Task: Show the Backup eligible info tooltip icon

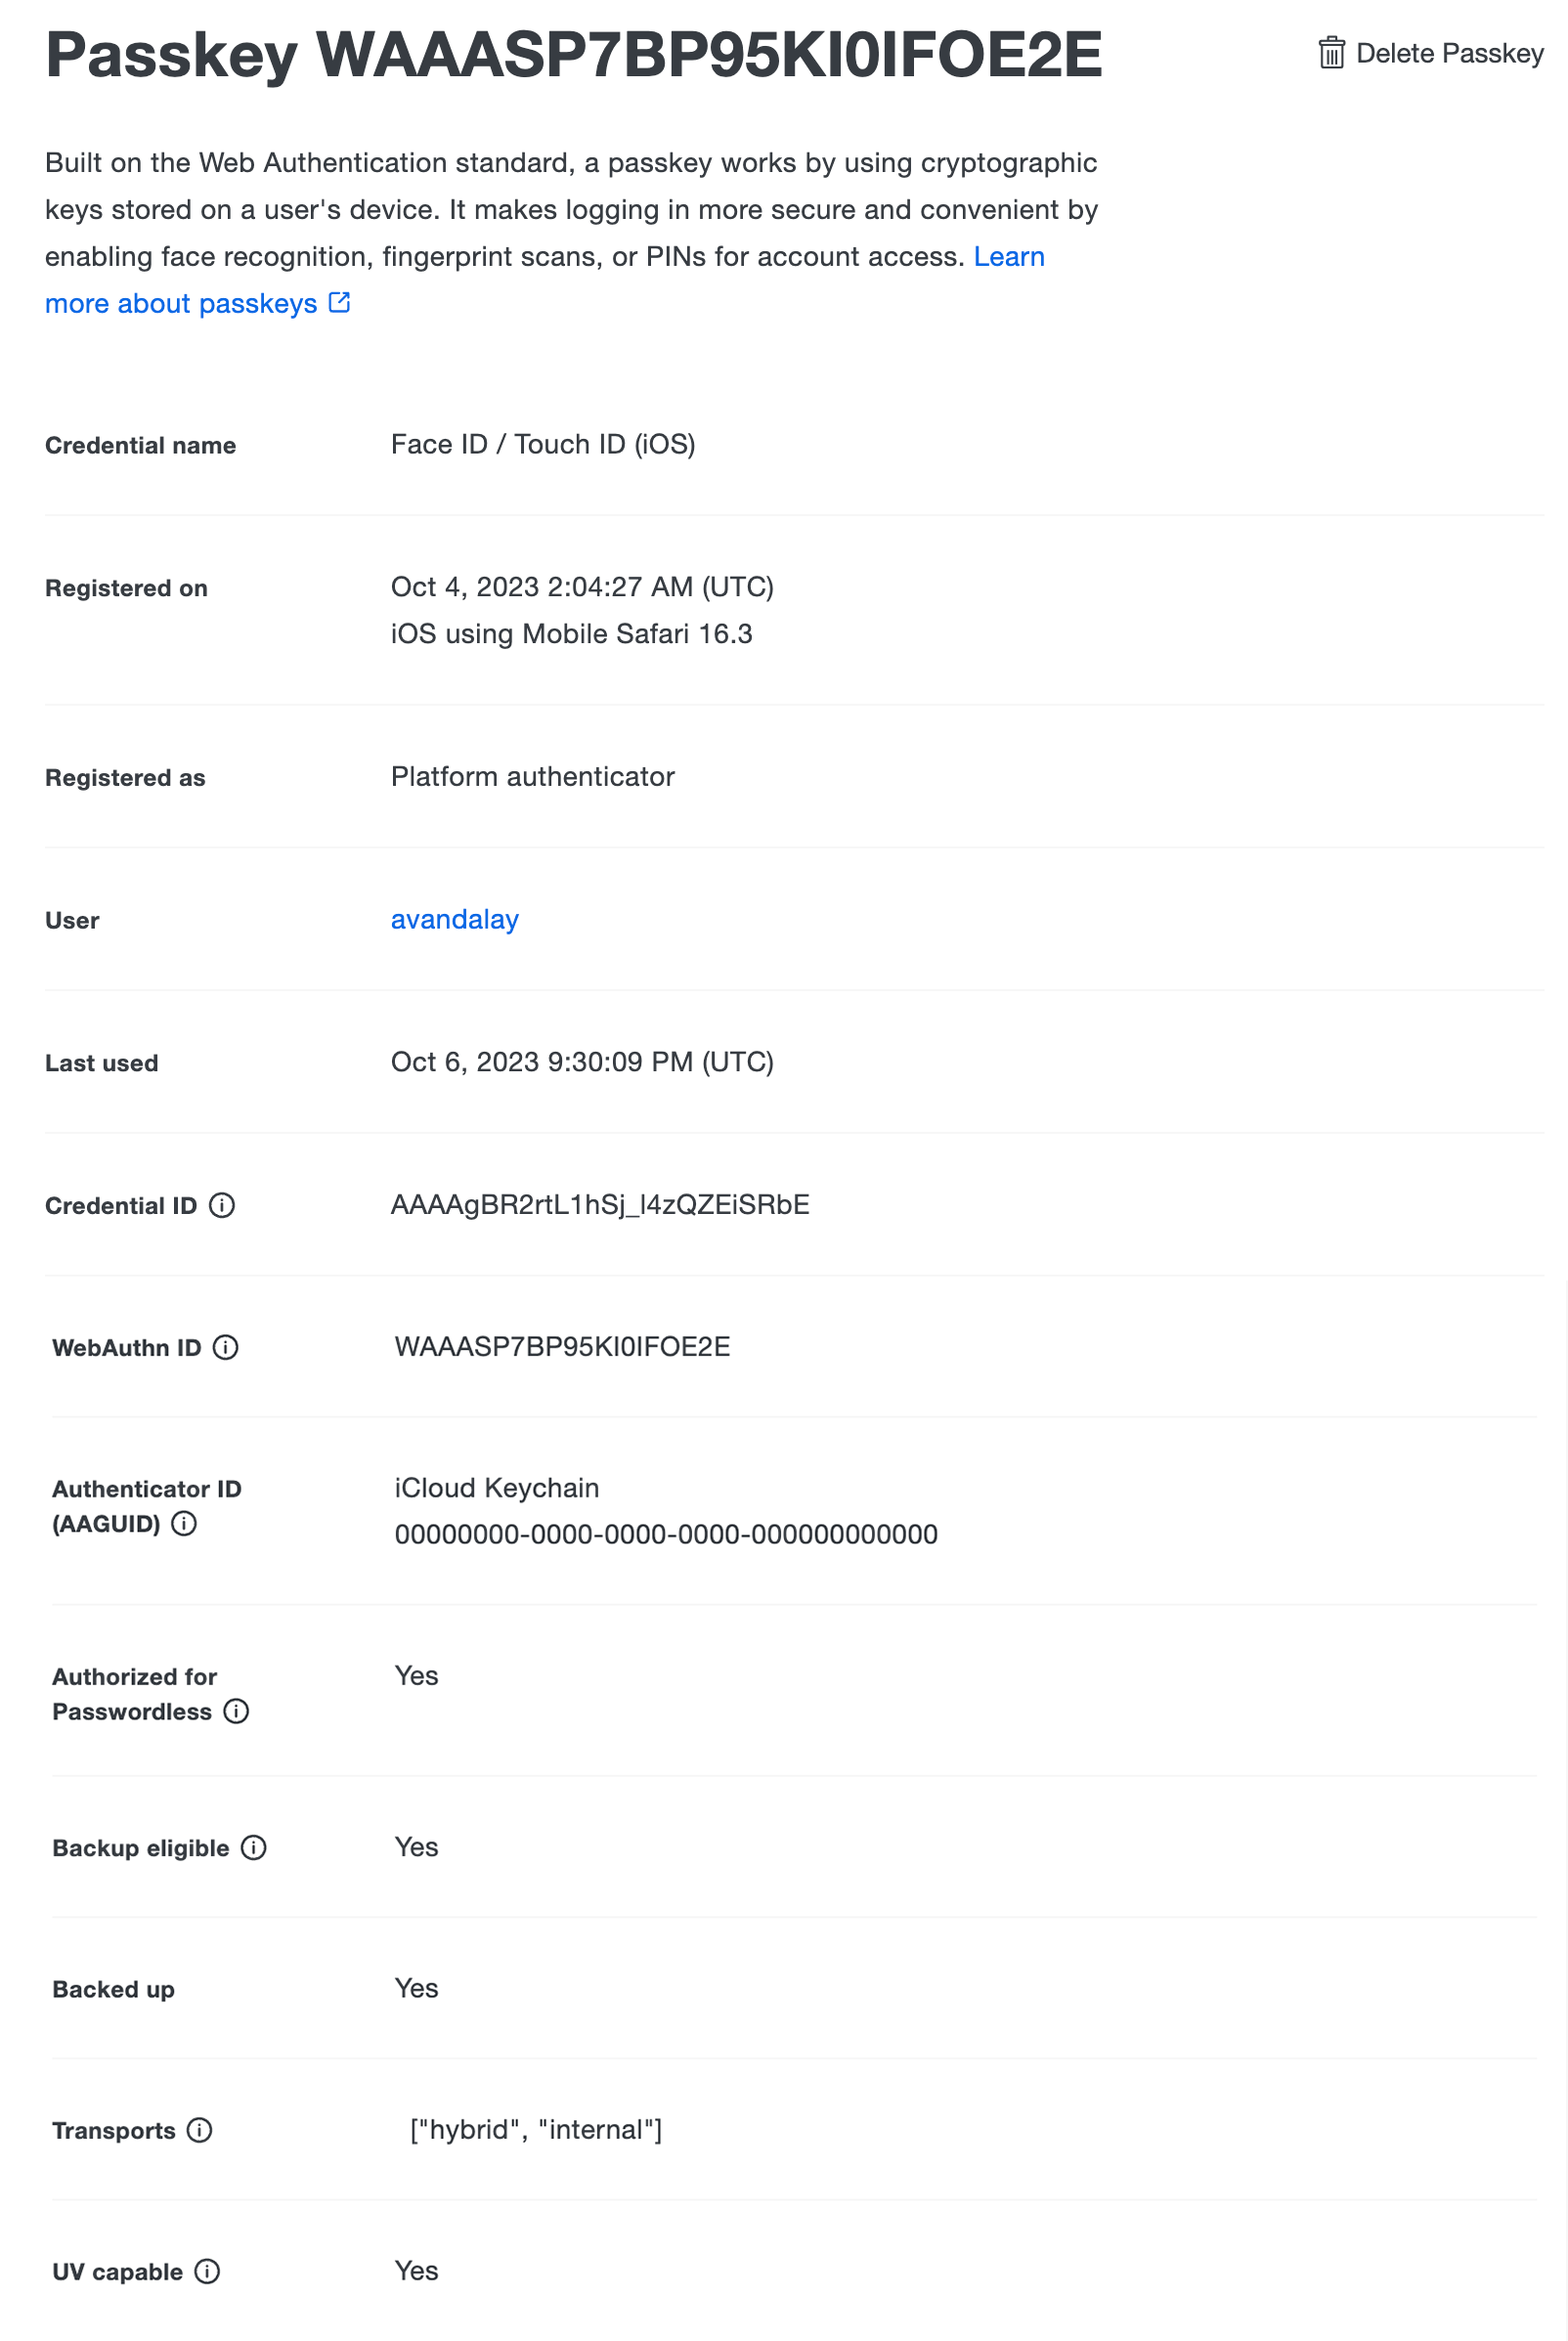Action: 254,1847
